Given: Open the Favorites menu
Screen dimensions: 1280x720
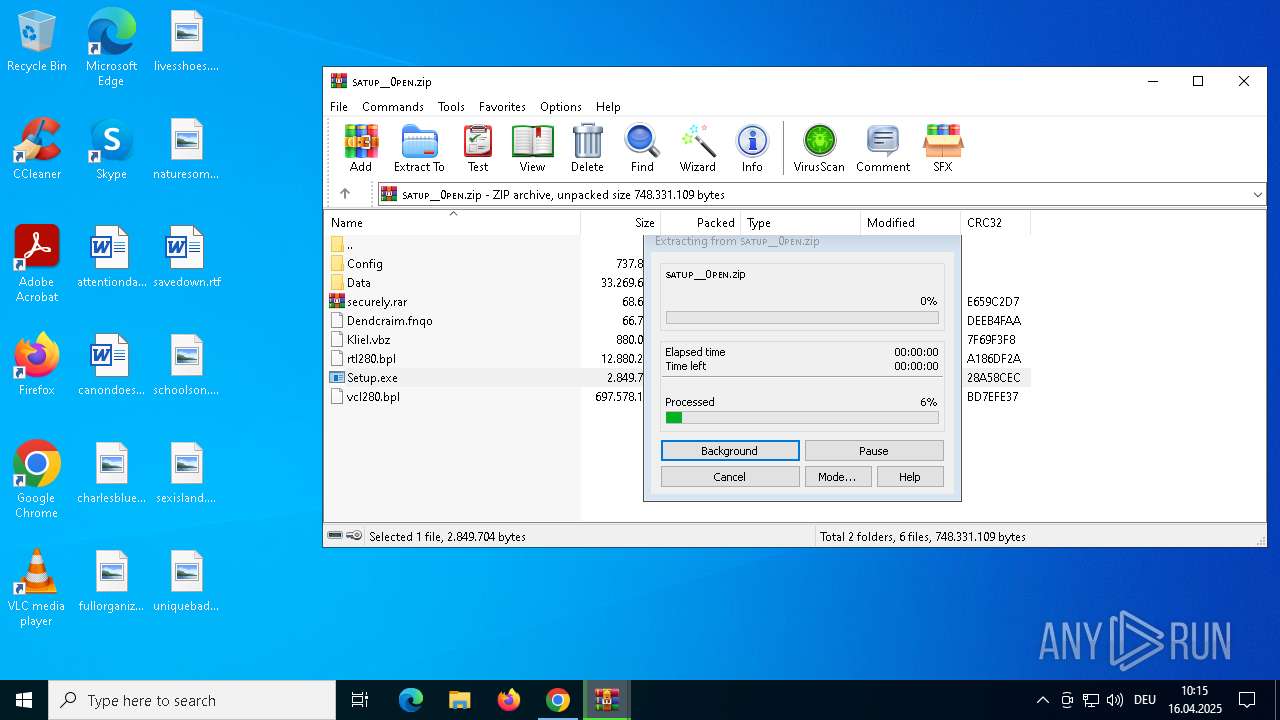Looking at the screenshot, I should click(502, 107).
